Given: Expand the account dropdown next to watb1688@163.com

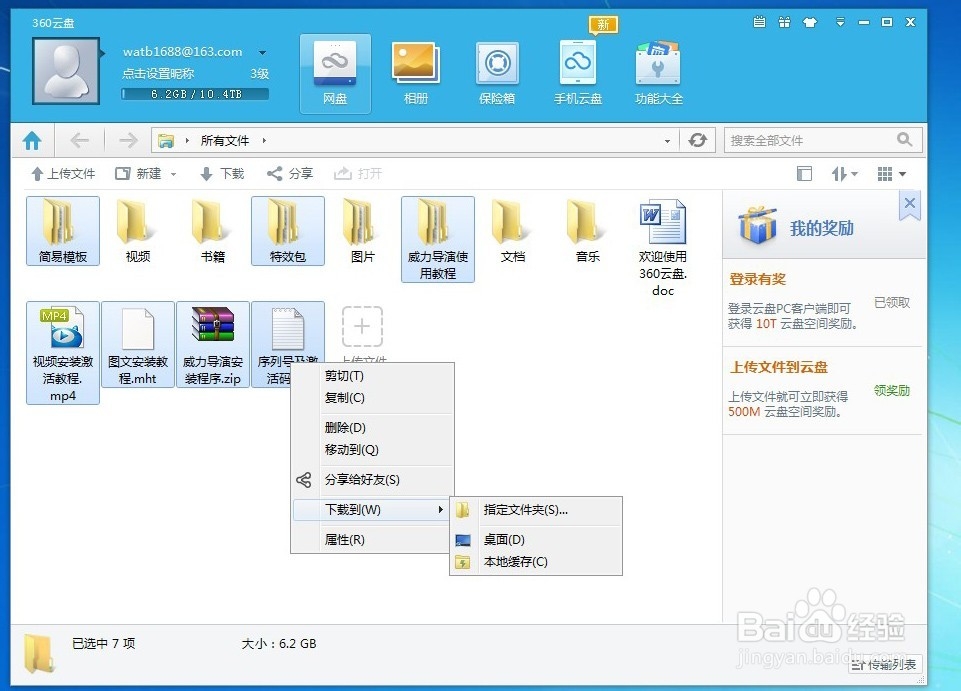Looking at the screenshot, I should (262, 51).
